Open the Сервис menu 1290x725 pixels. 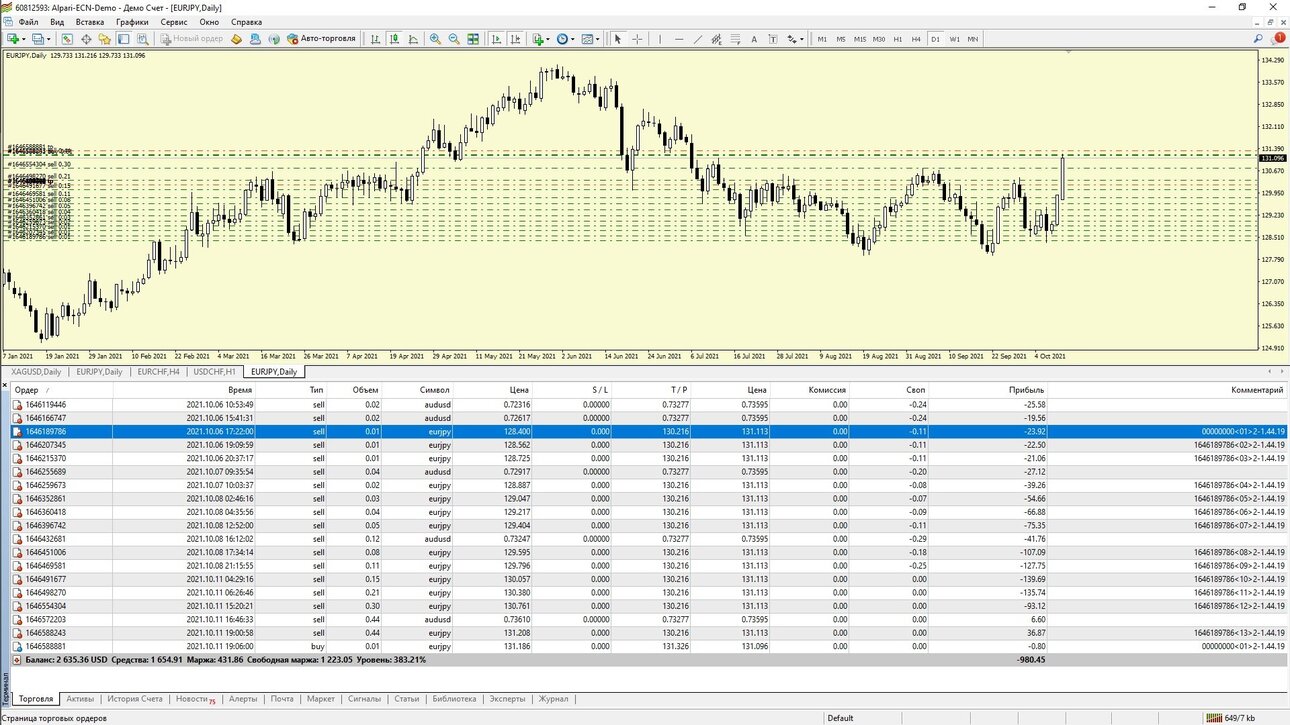point(174,22)
